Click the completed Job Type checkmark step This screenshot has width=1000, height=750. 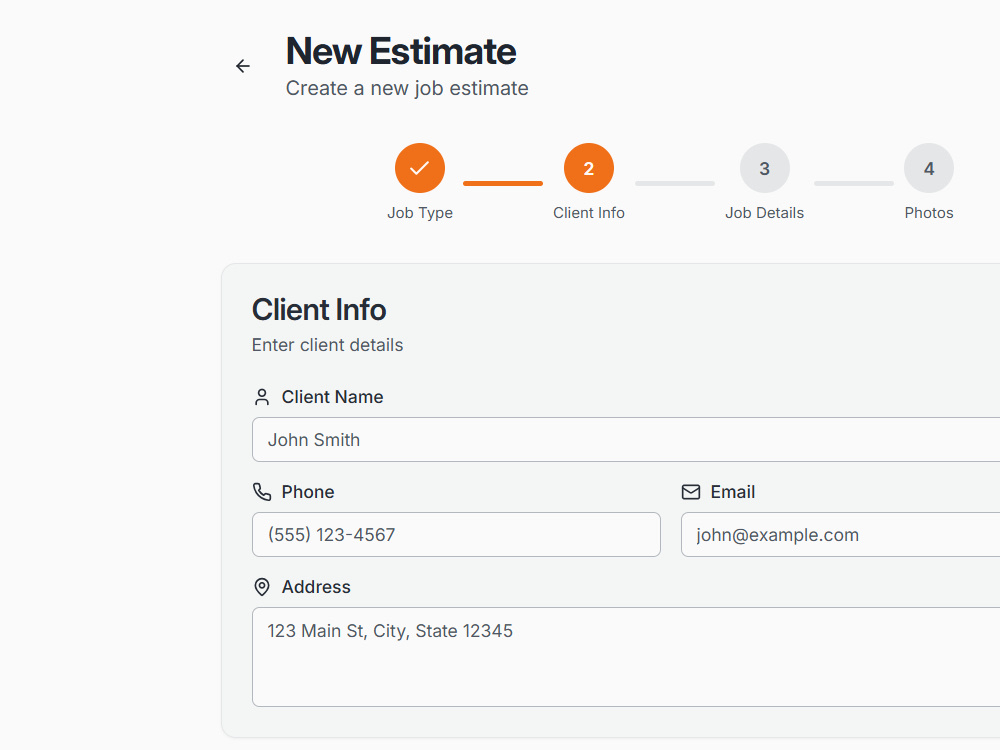tap(420, 168)
